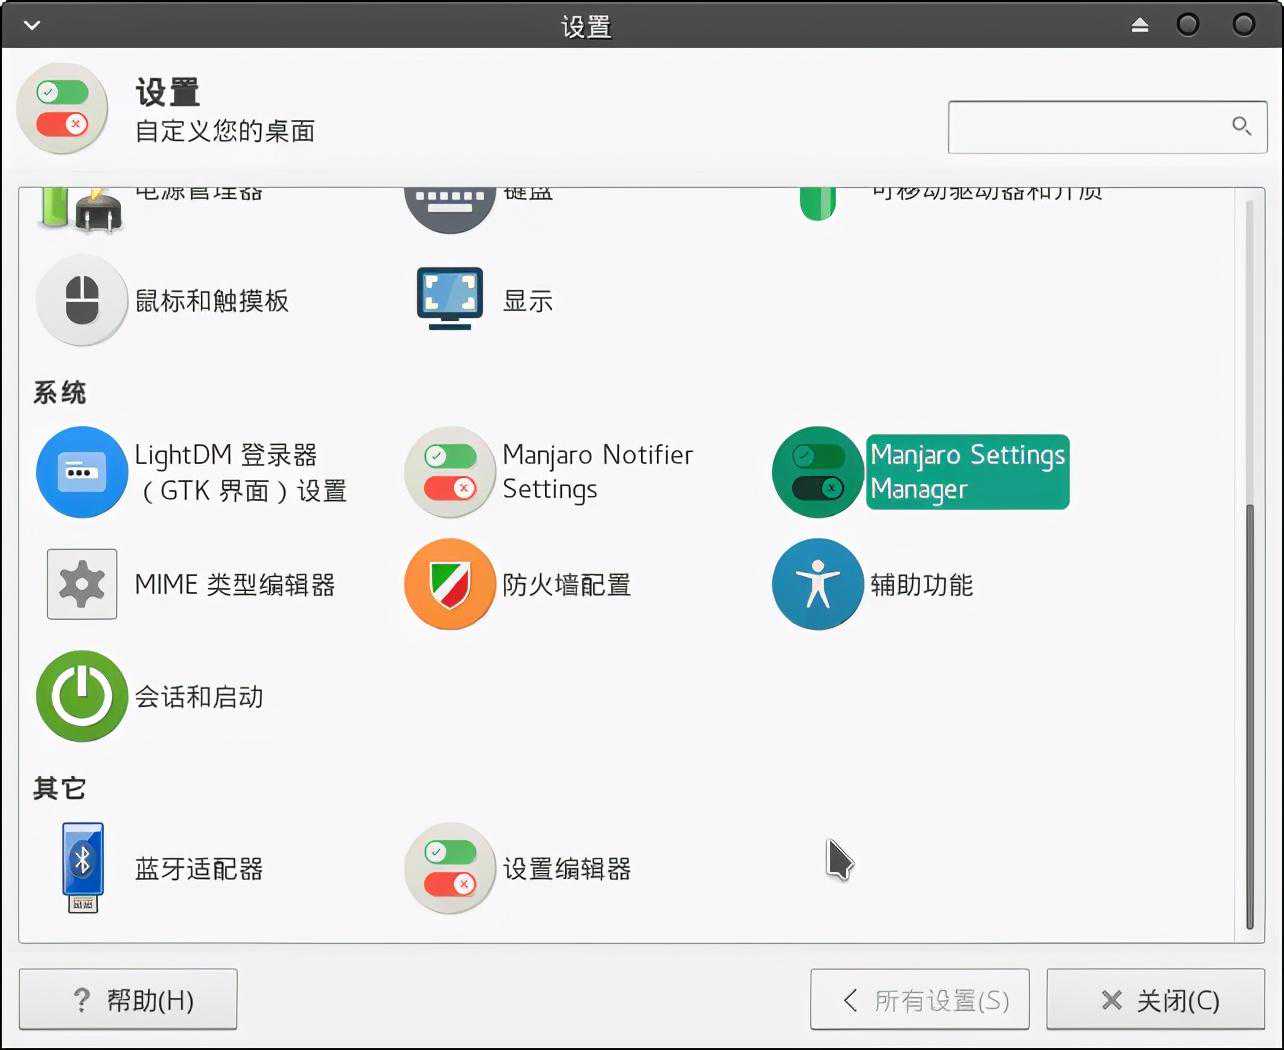The width and height of the screenshot is (1284, 1050).
Task: Click the magnifier icon in search box
Action: click(1241, 126)
